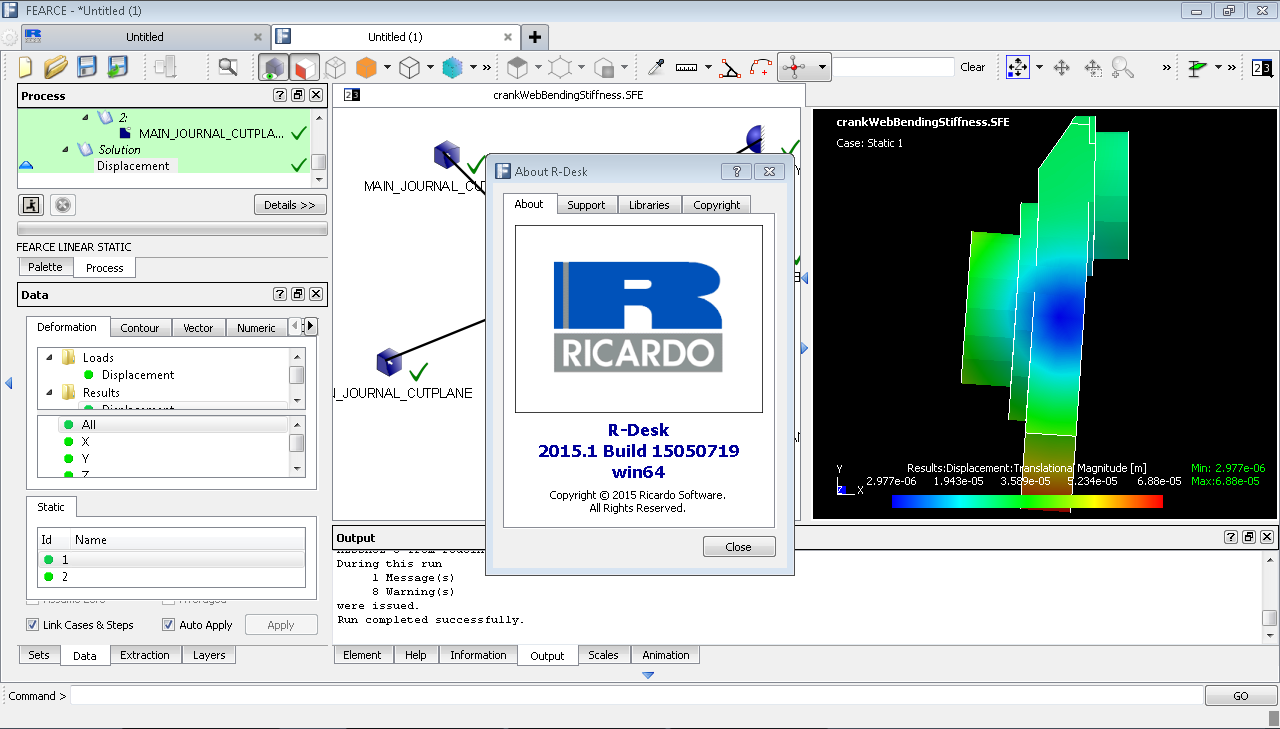The width and height of the screenshot is (1280, 729).
Task: Click the hexagon node selection icon
Action: 560,67
